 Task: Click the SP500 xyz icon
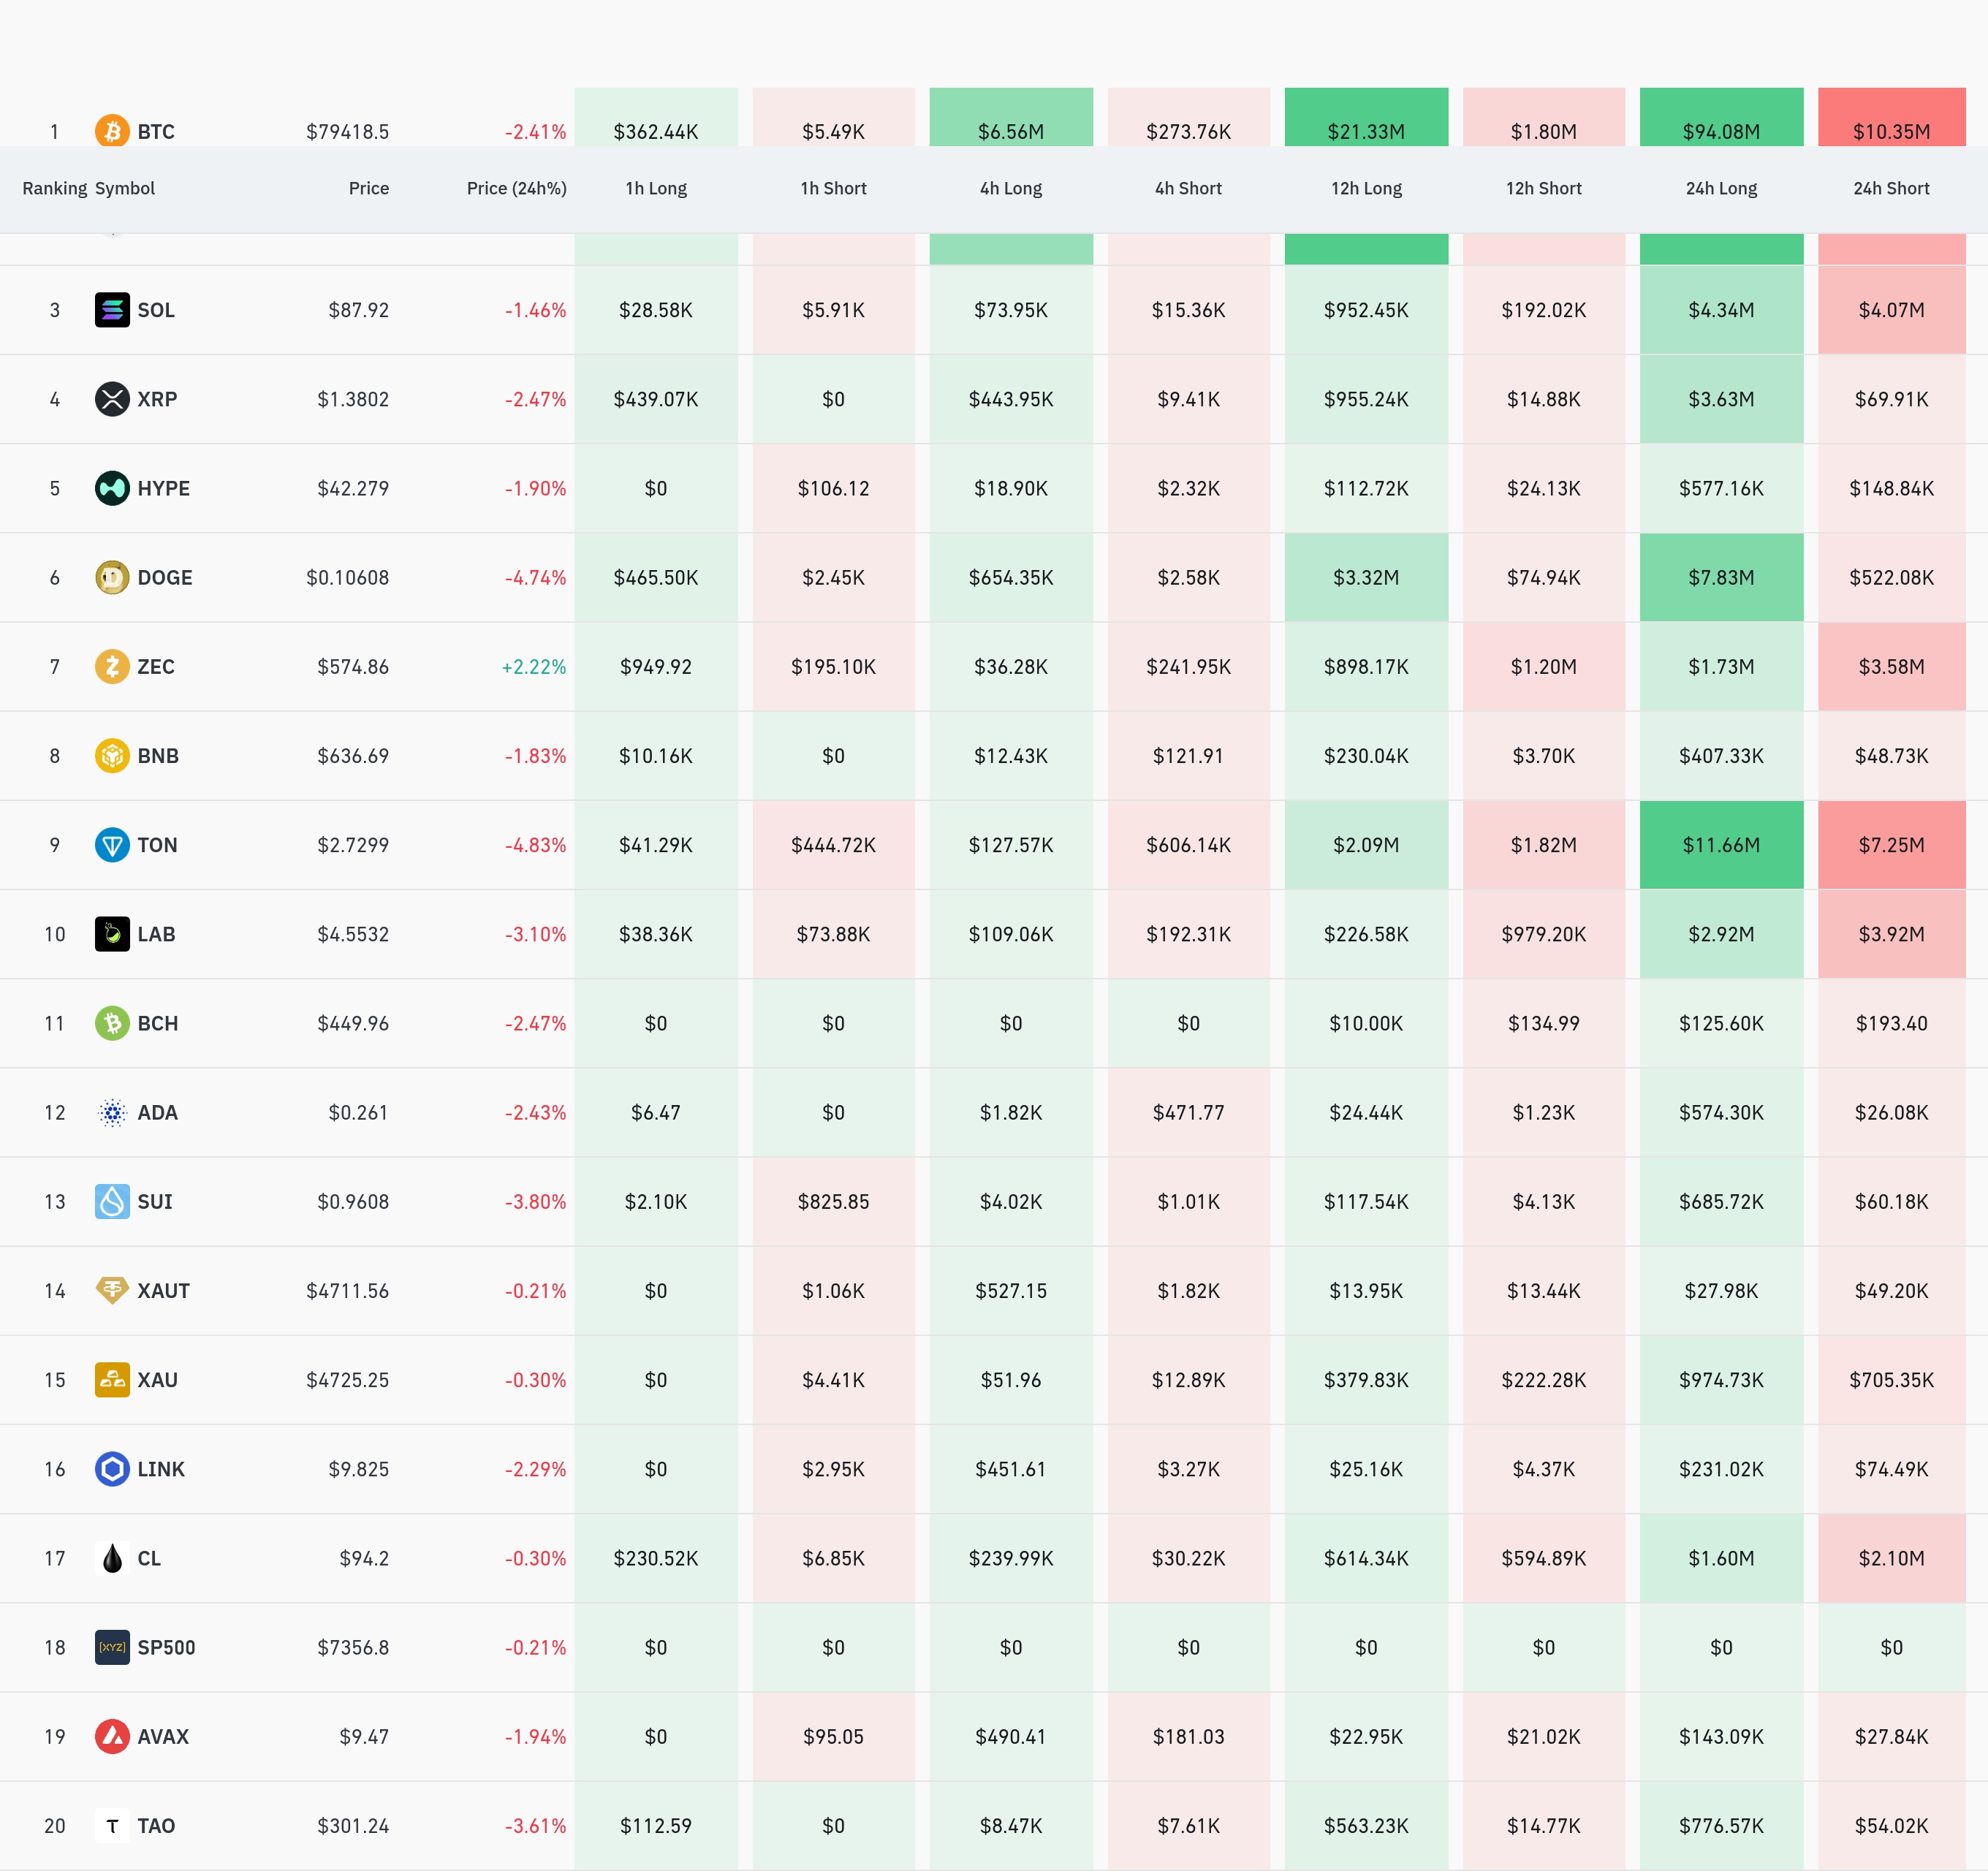click(112, 1647)
